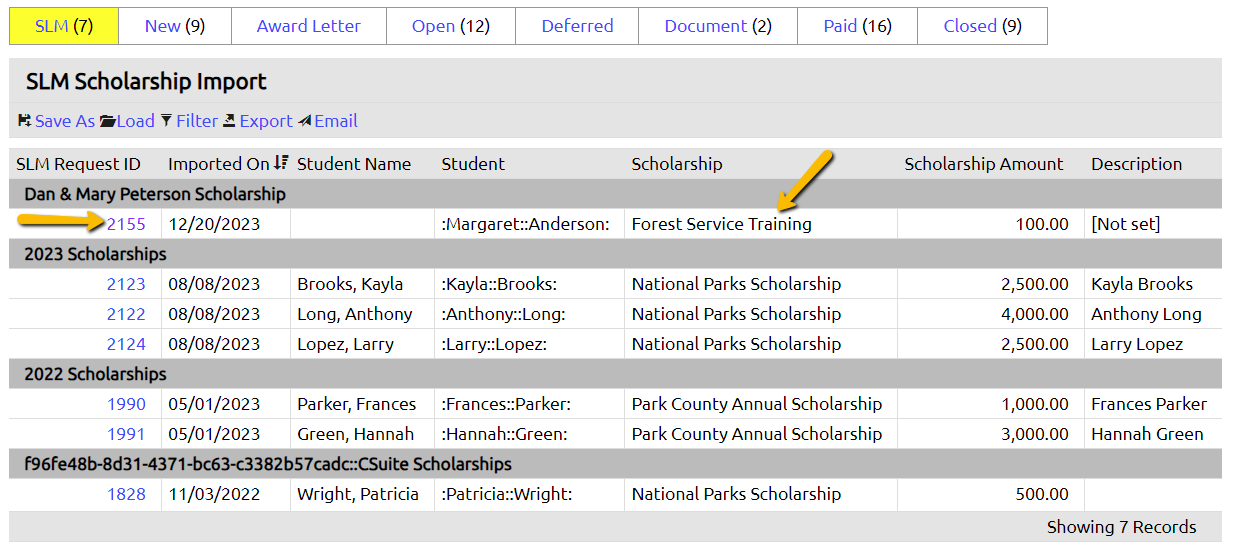Open the Document tab
The width and height of the screenshot is (1242, 558).
717,26
